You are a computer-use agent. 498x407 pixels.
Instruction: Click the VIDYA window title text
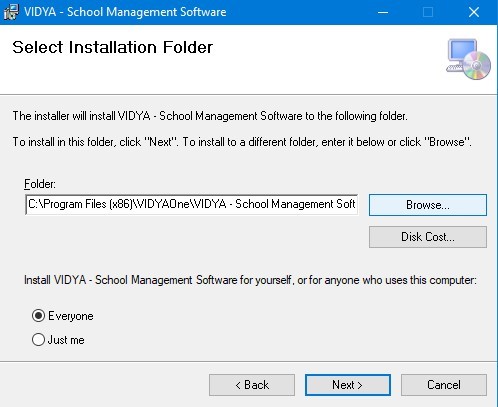pos(125,12)
